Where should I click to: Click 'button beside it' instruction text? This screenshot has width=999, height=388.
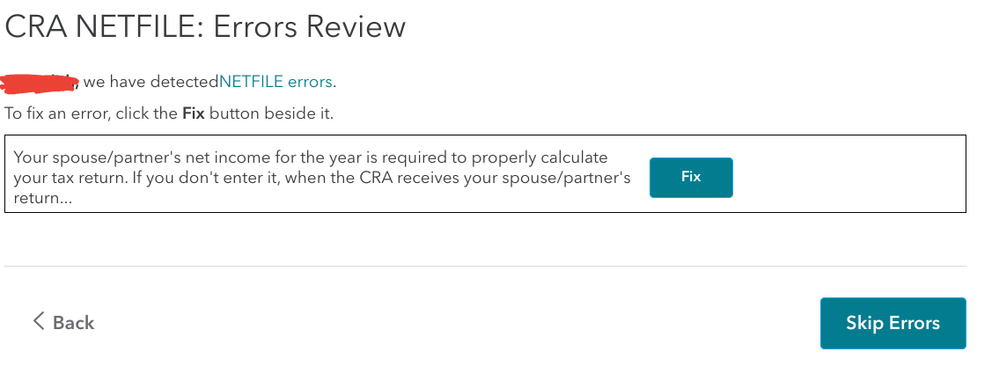pos(271,114)
